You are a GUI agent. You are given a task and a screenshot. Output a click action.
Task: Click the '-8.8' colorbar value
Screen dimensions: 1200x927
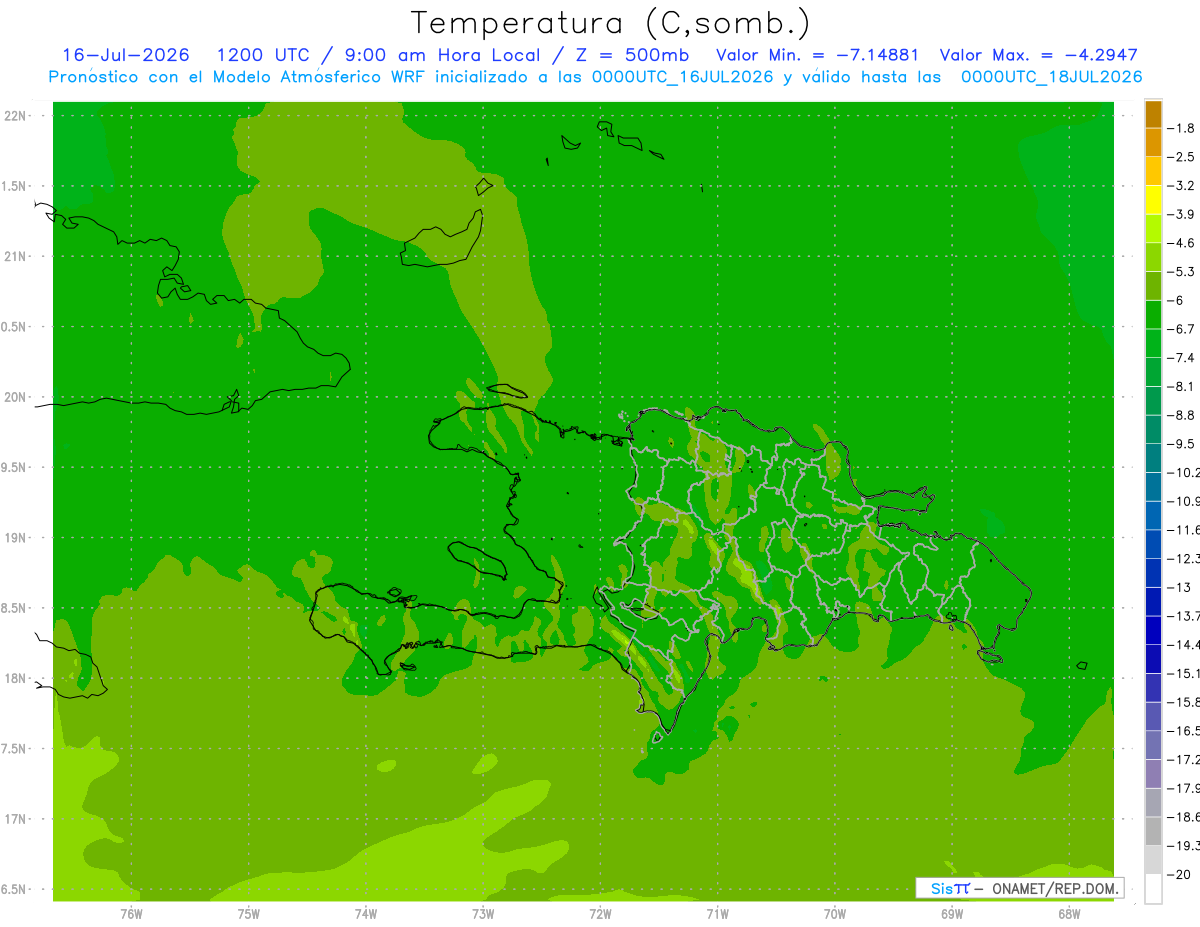tap(1180, 415)
